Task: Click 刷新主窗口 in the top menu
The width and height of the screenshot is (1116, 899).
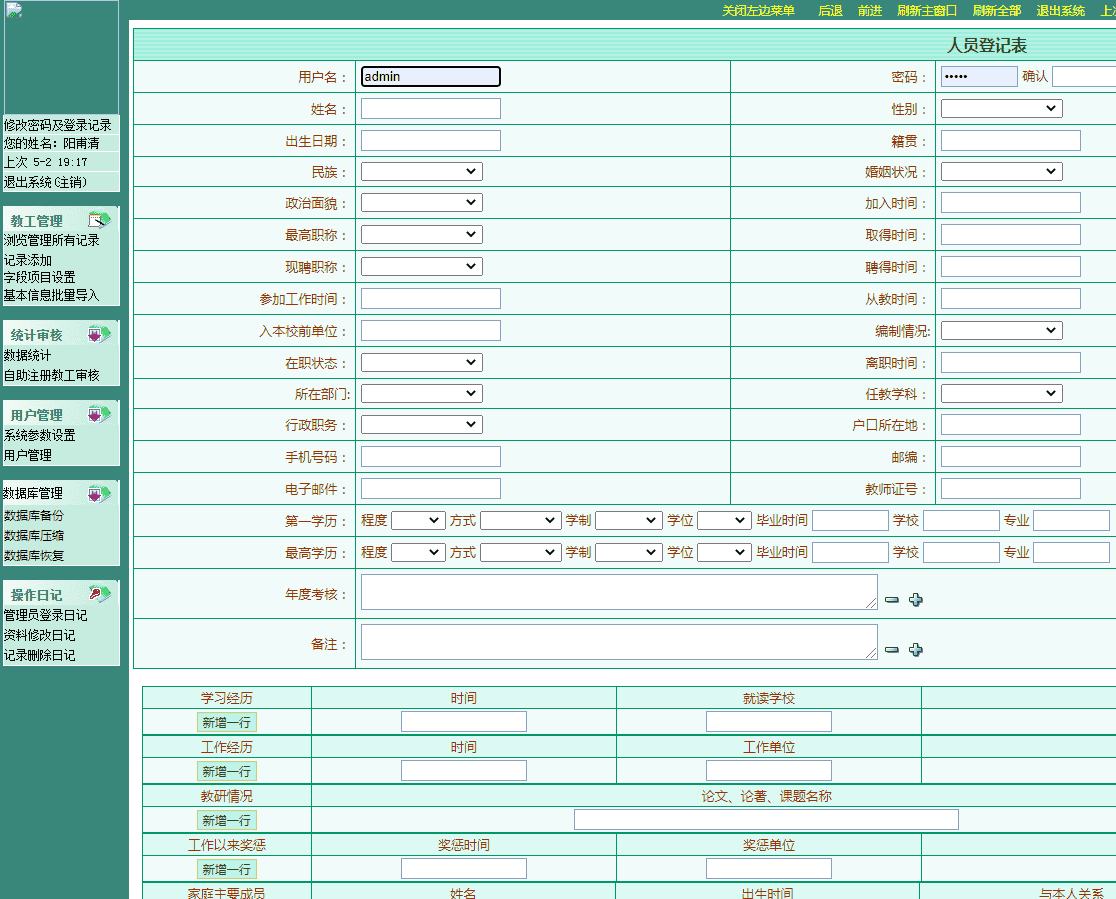Action: click(927, 11)
